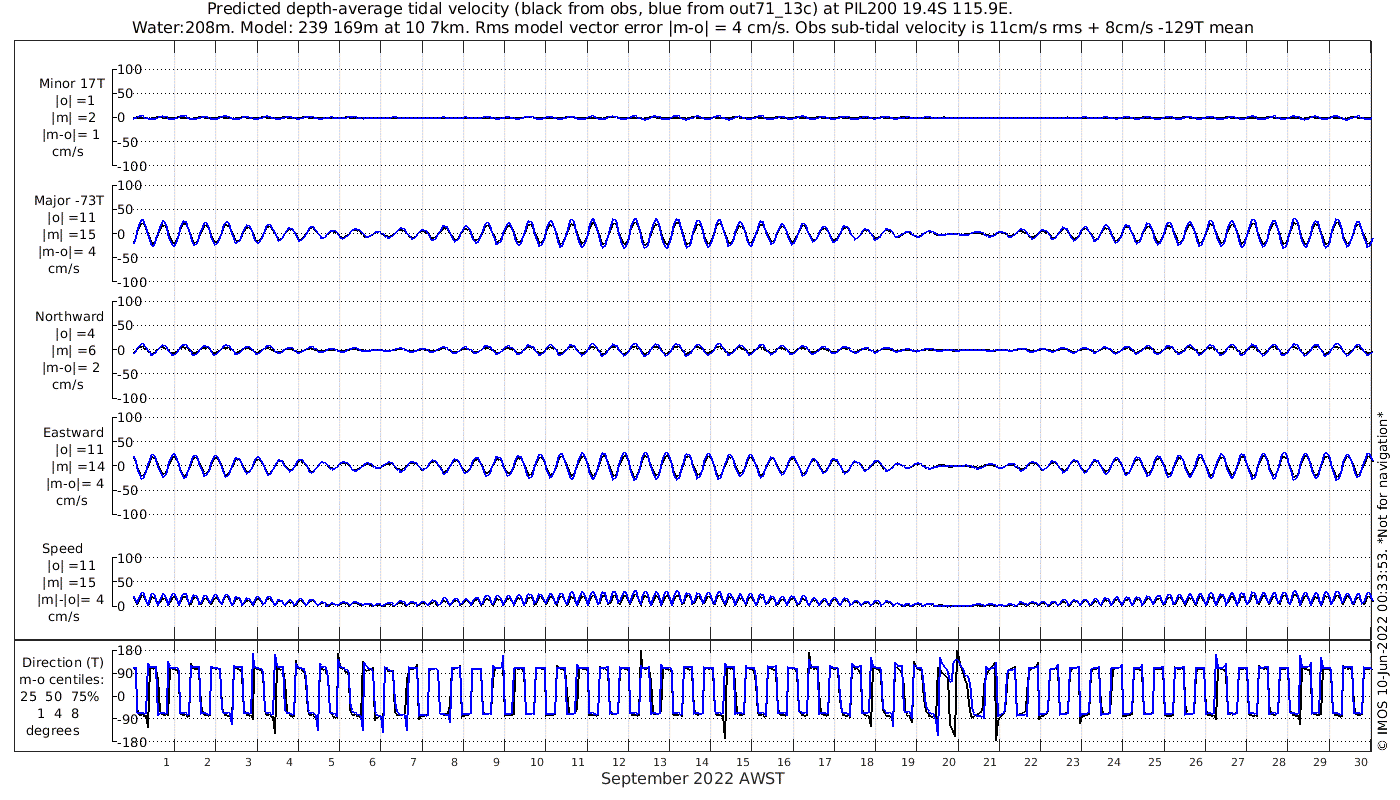Click day 5 tick label on date axis
This screenshot has width=1400, height=800.
tap(331, 761)
